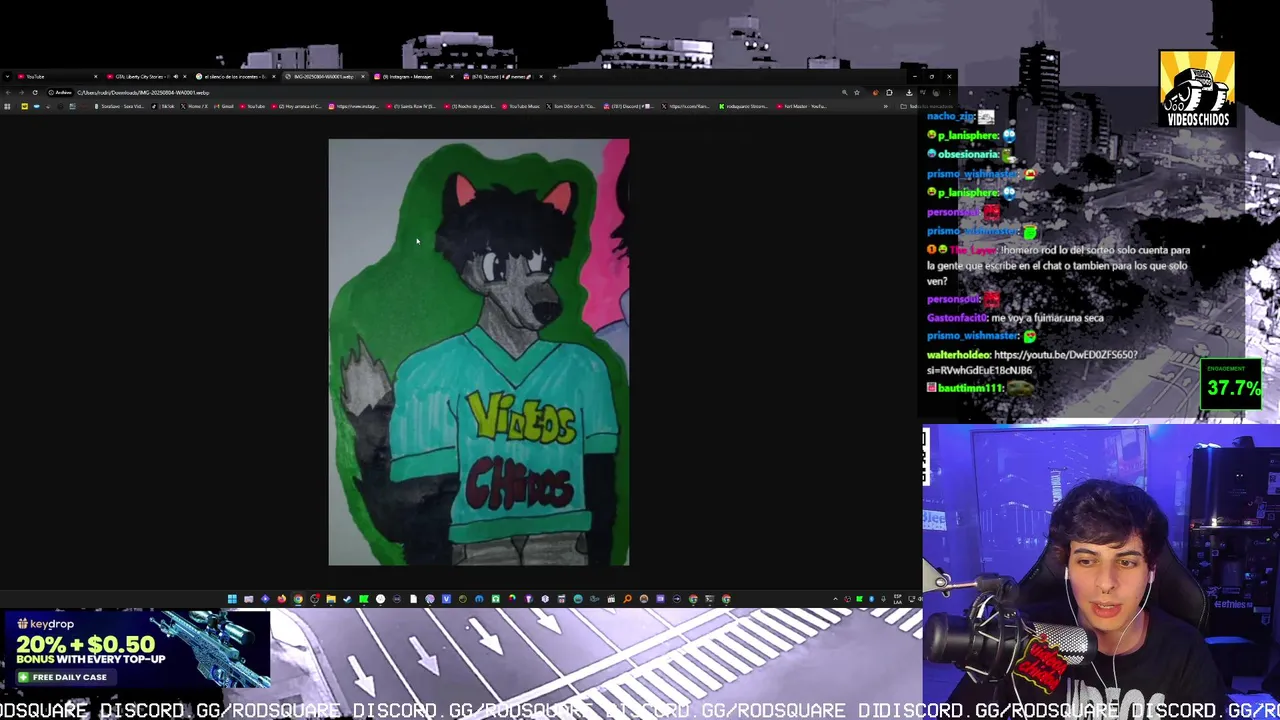The width and height of the screenshot is (1280, 720).
Task: Bookmark this page with the star icon
Action: [x=857, y=92]
